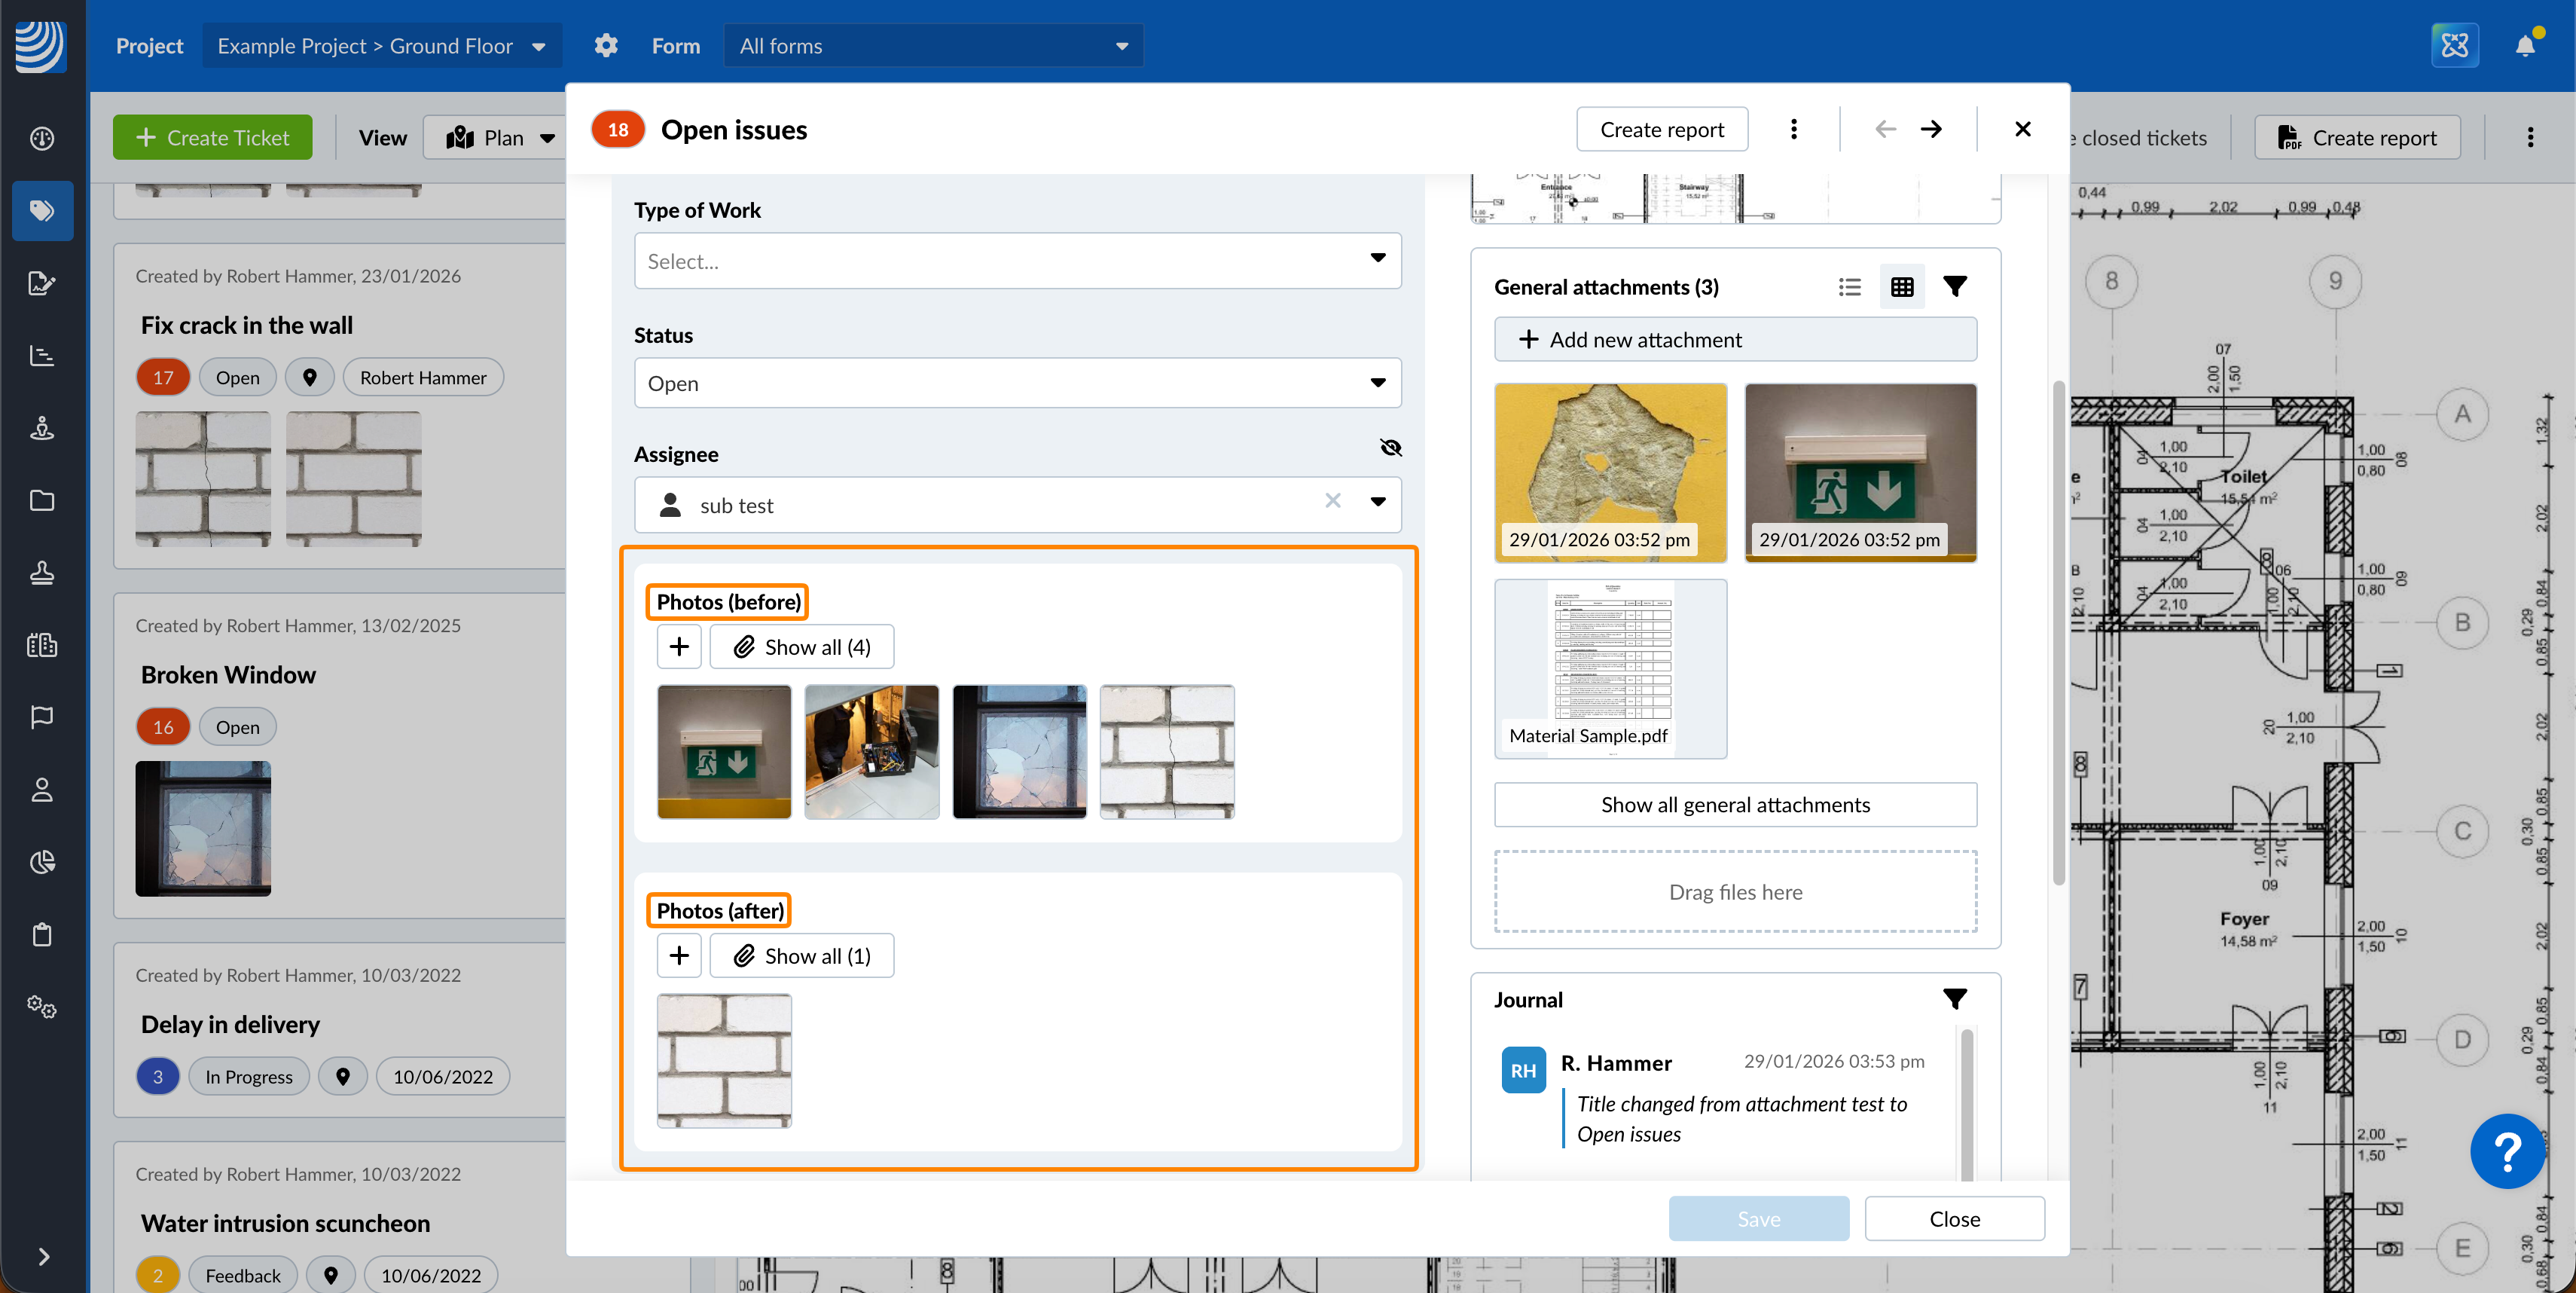
Task: Go to next ticket with right arrow
Action: click(x=1931, y=129)
